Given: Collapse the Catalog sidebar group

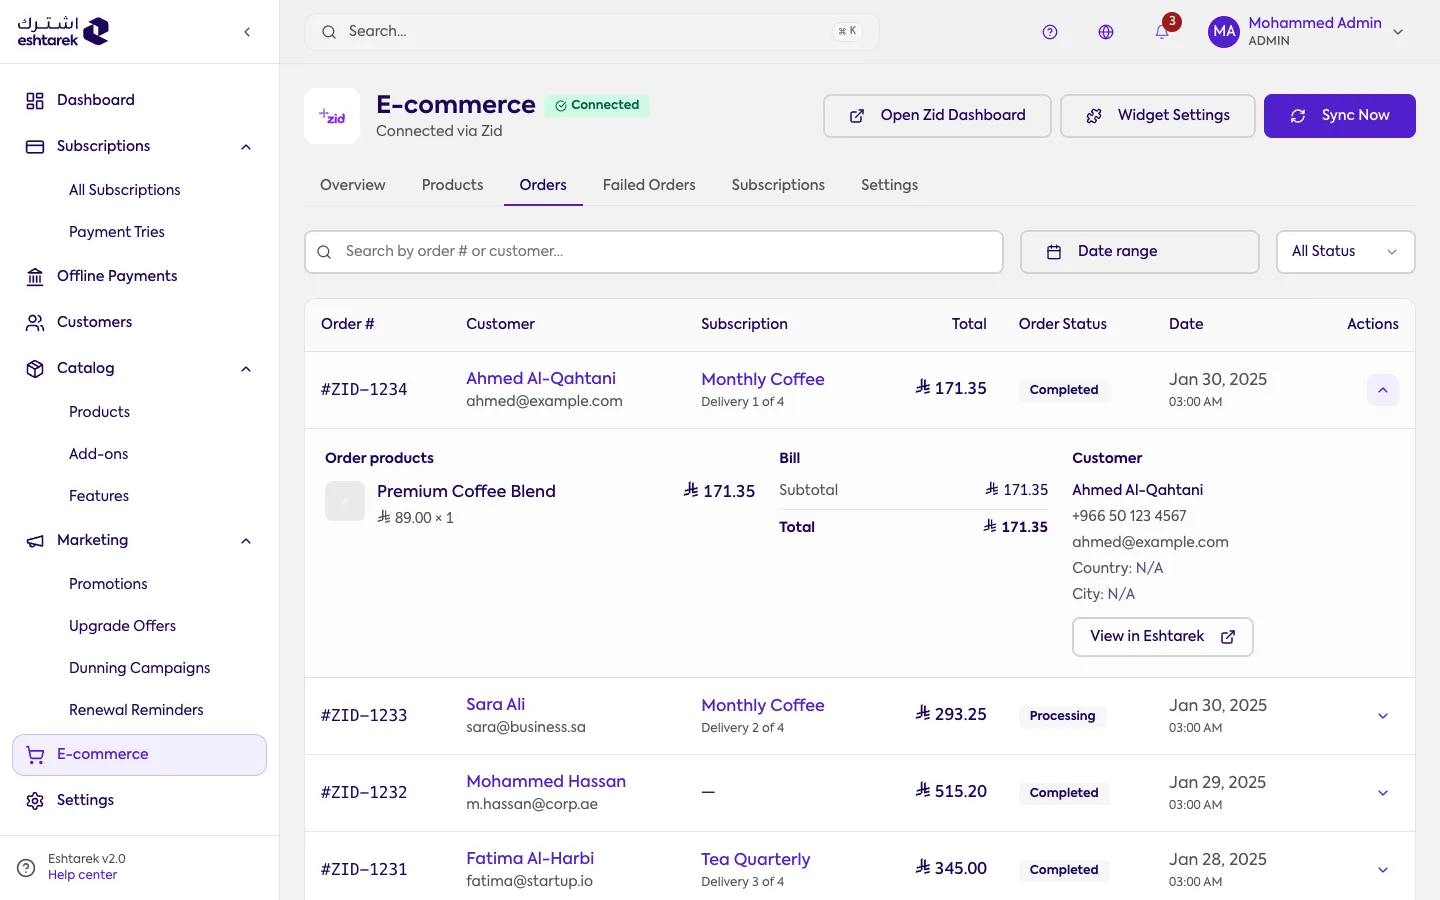Looking at the screenshot, I should pos(246,369).
